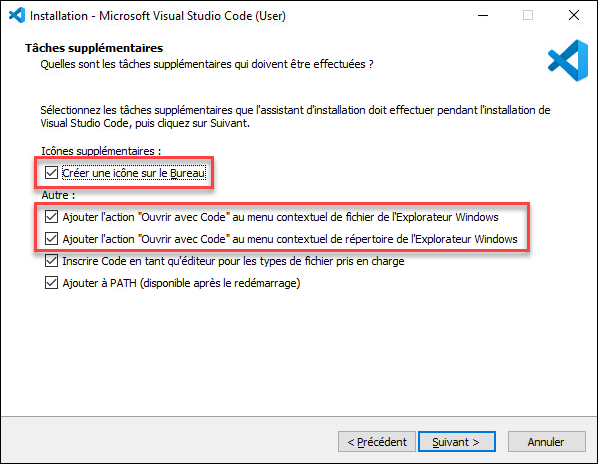Close the installation window
This screenshot has width=598, height=464.
coord(574,15)
